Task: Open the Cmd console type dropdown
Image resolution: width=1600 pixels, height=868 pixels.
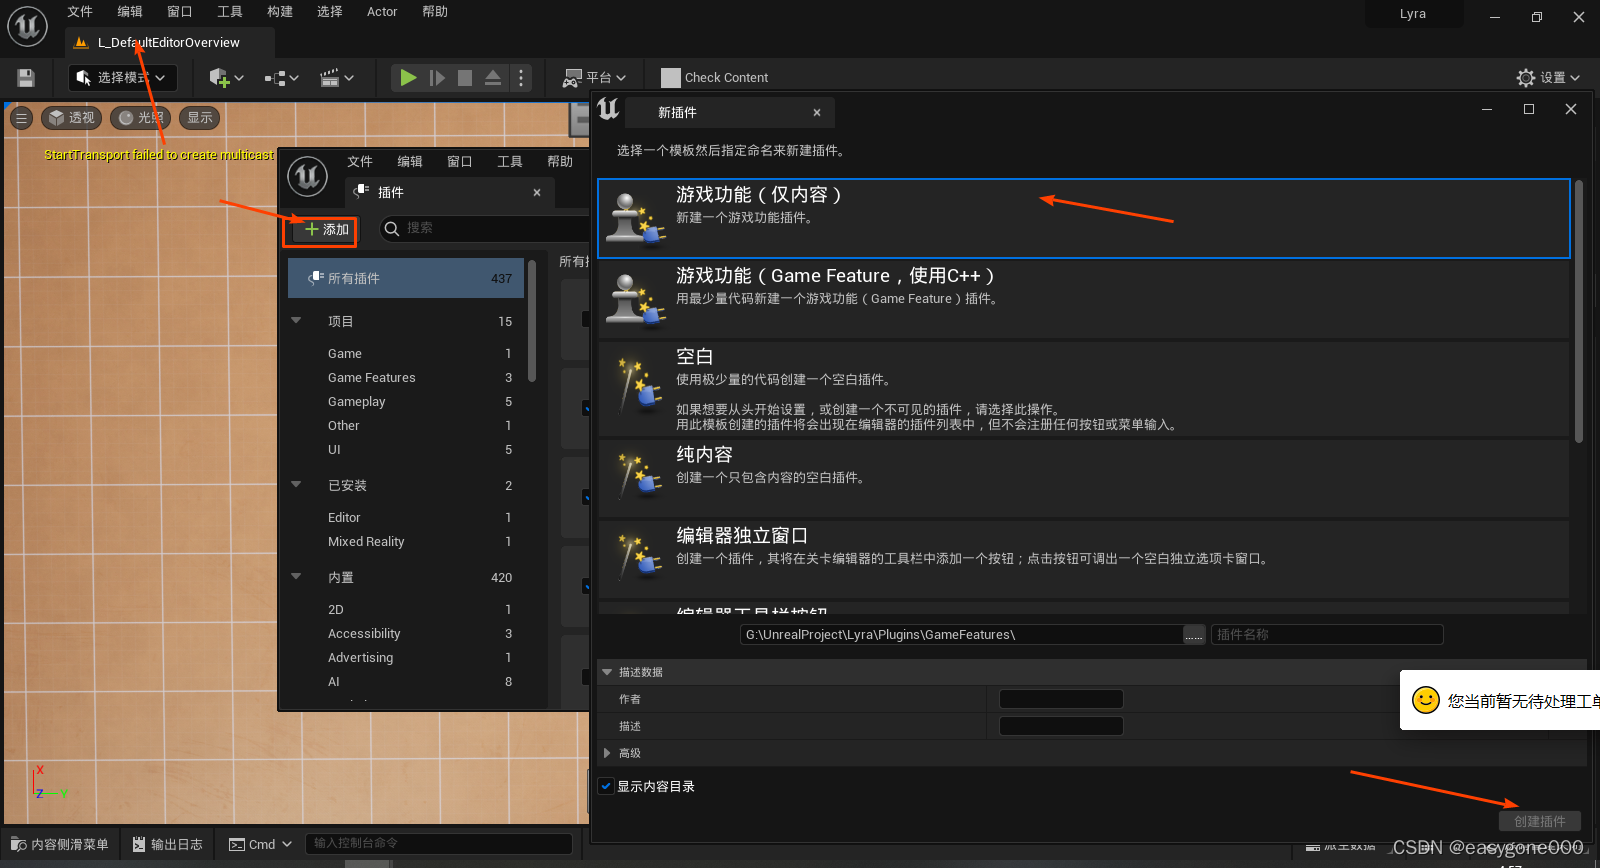Action: click(x=260, y=844)
